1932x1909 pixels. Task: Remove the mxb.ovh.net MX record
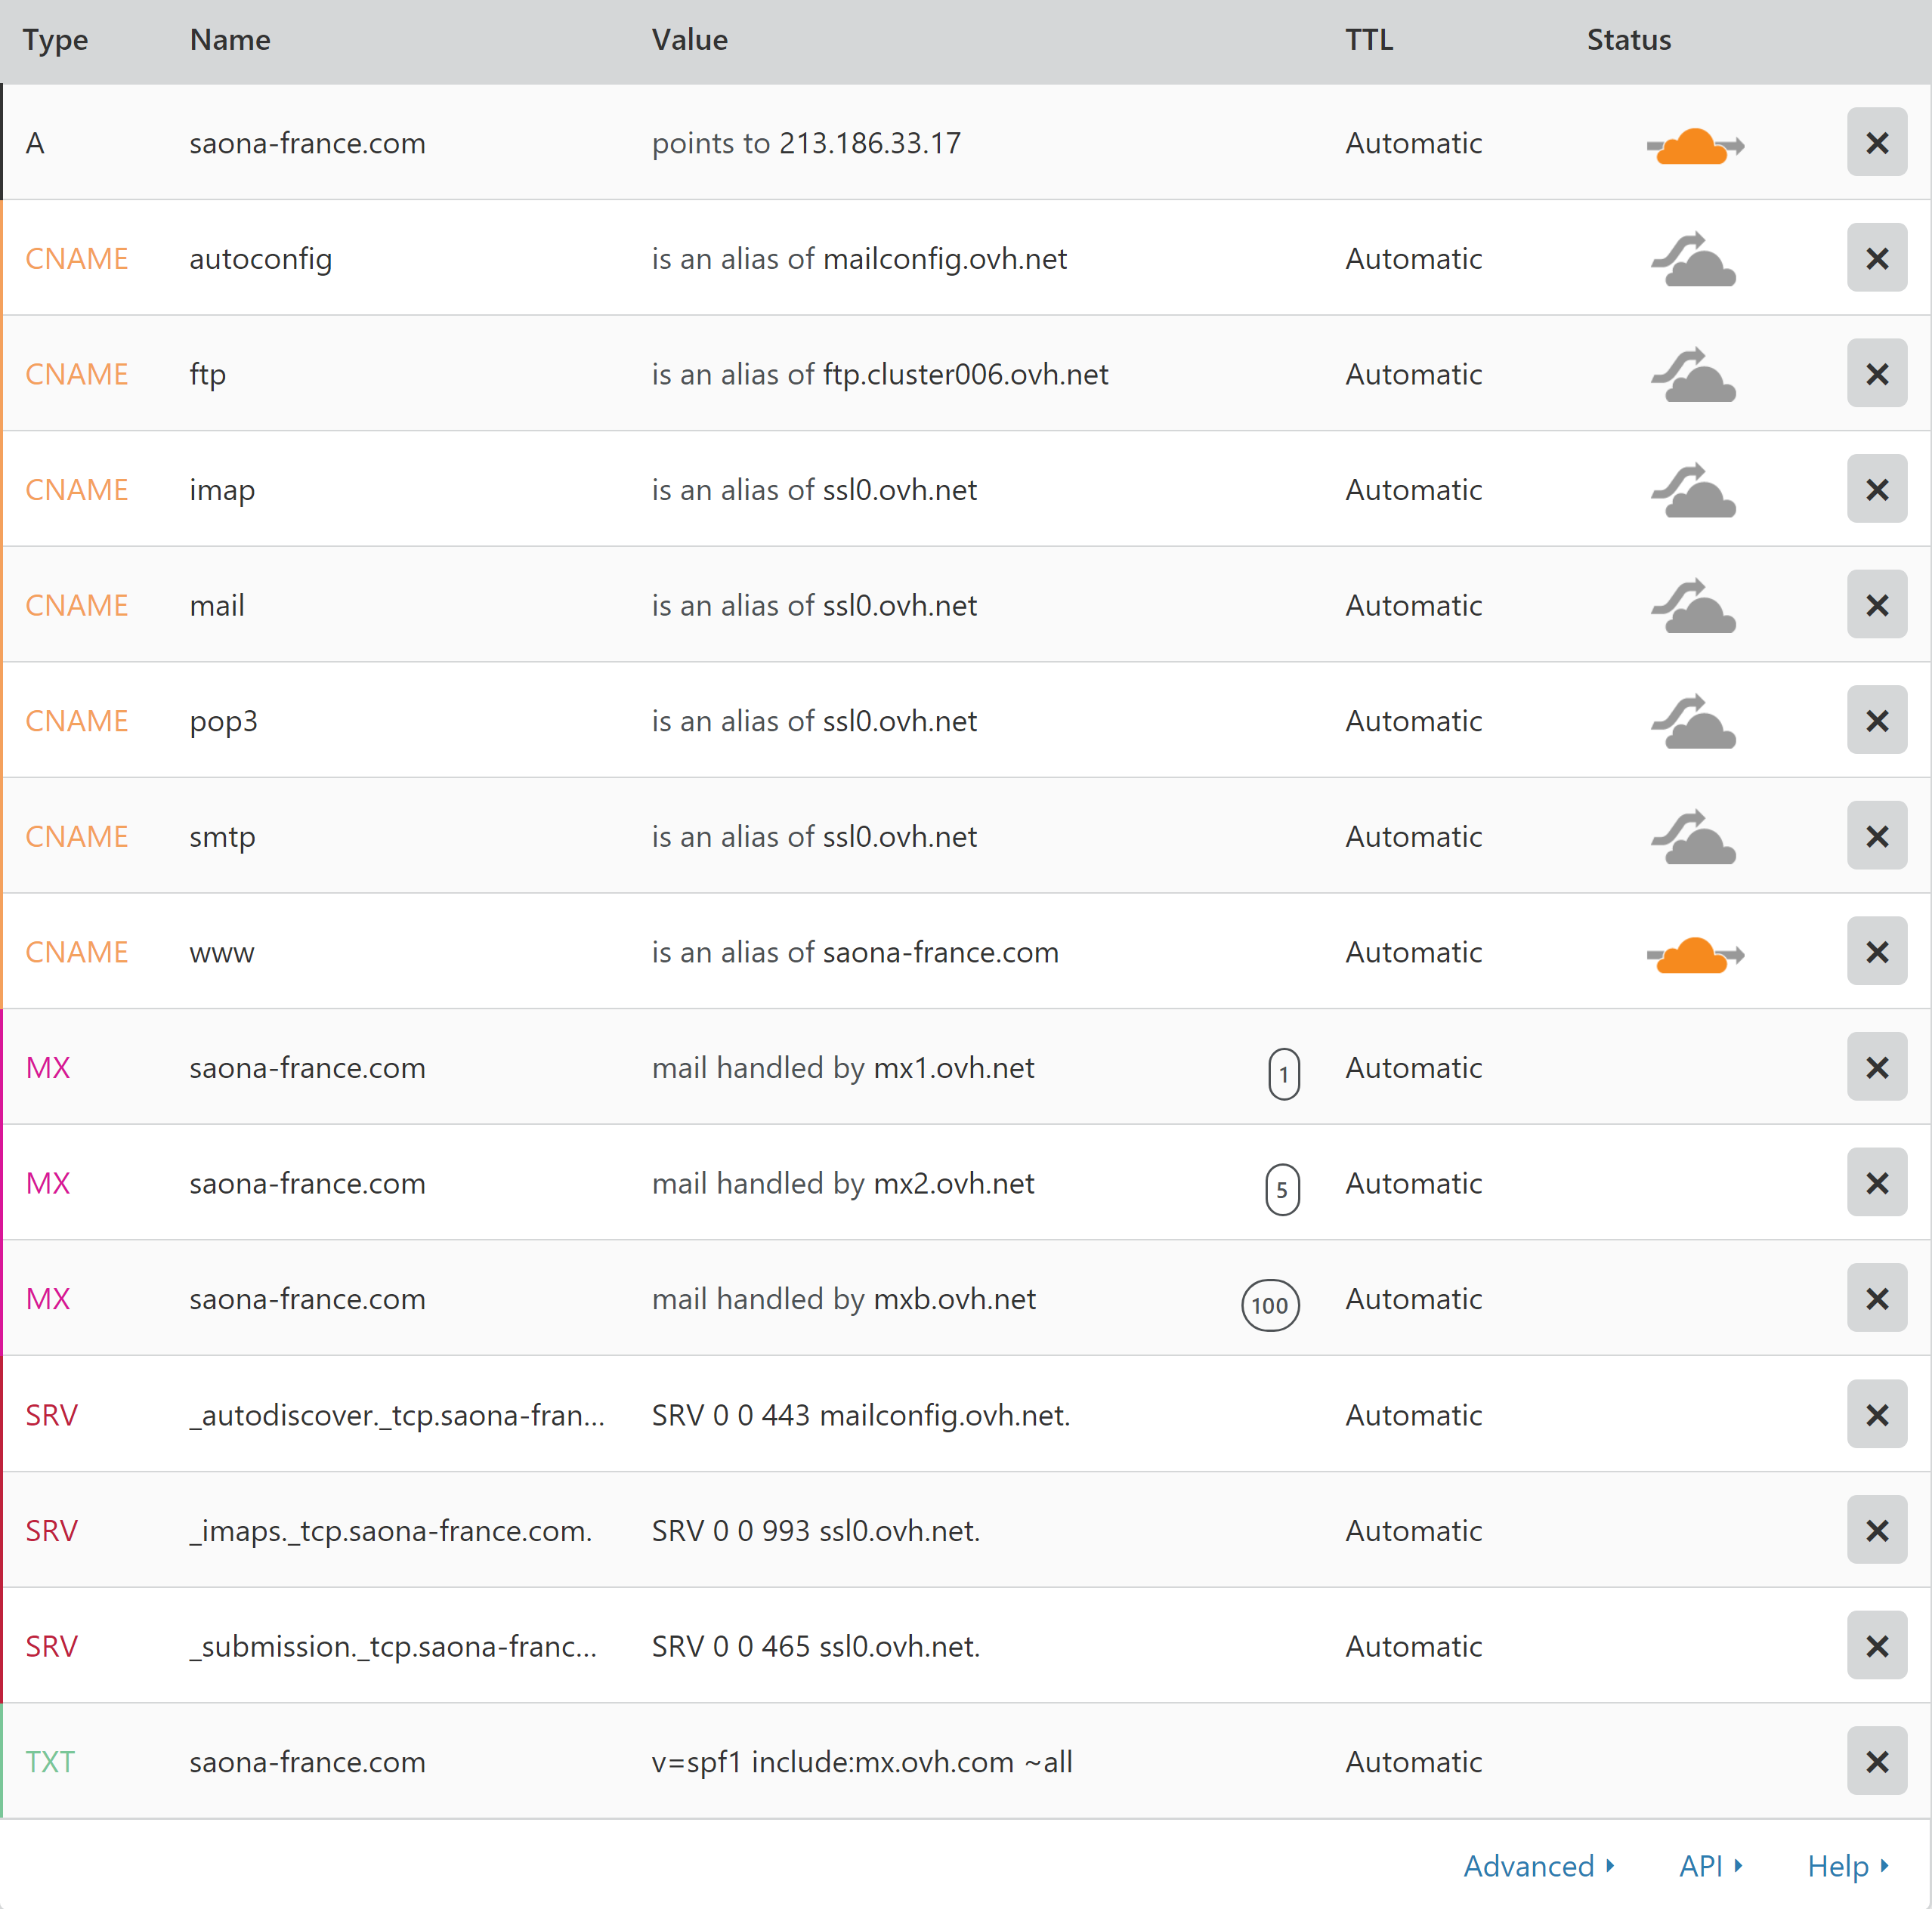click(1876, 1298)
